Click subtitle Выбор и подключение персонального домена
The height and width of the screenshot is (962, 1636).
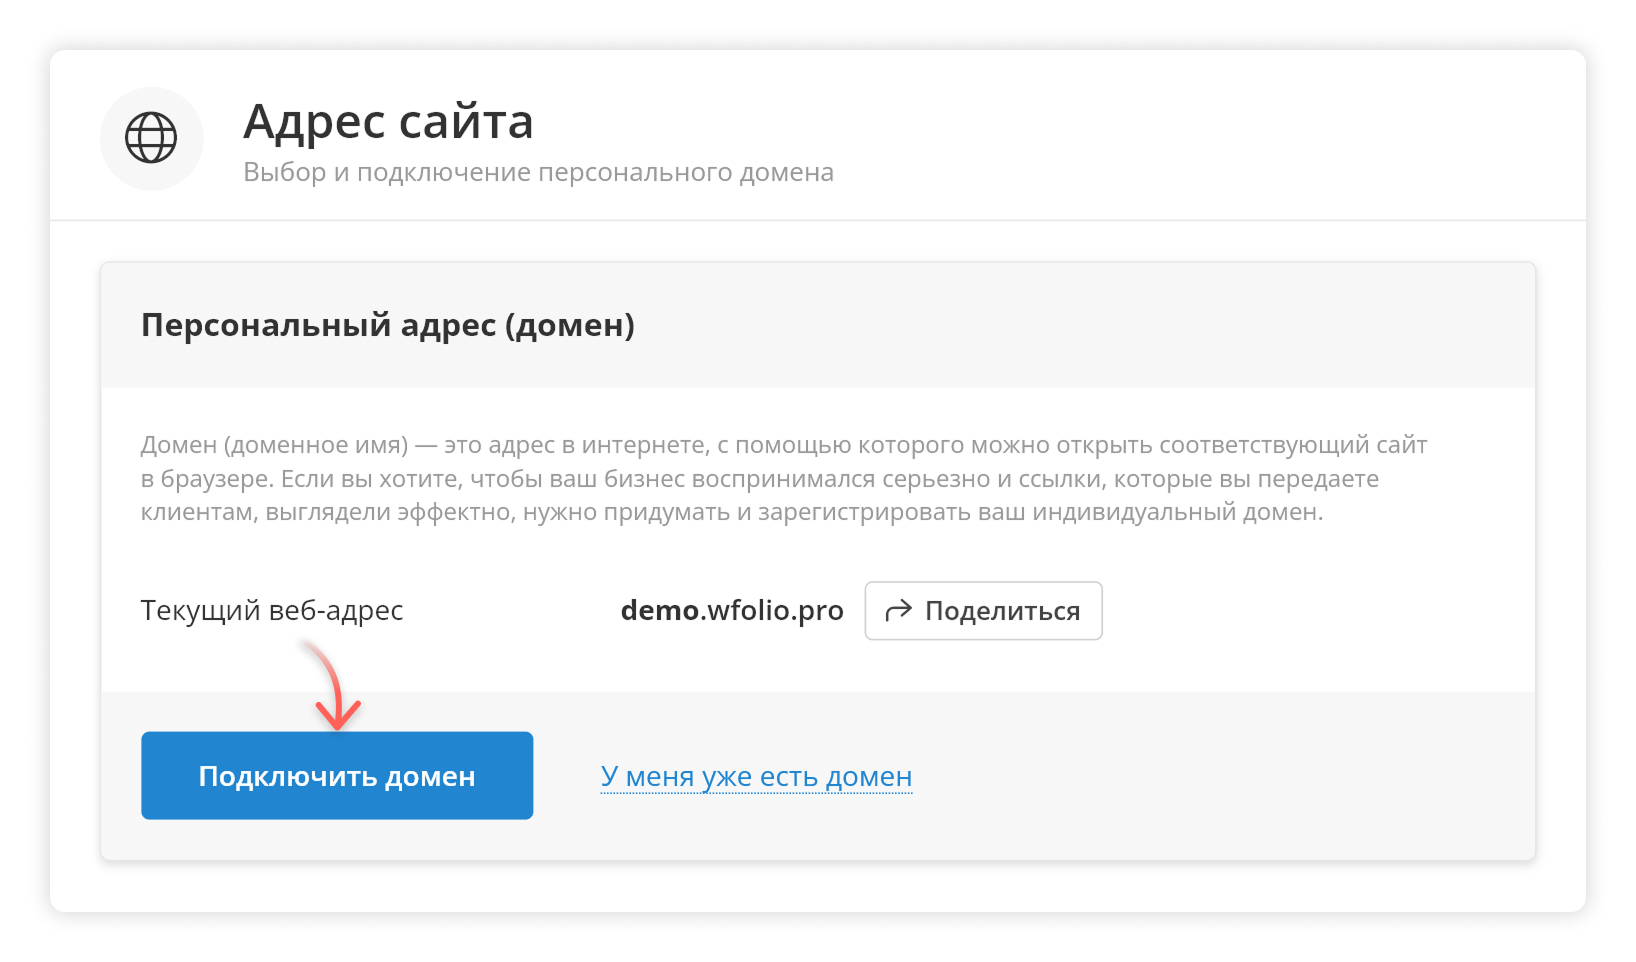[x=538, y=173]
